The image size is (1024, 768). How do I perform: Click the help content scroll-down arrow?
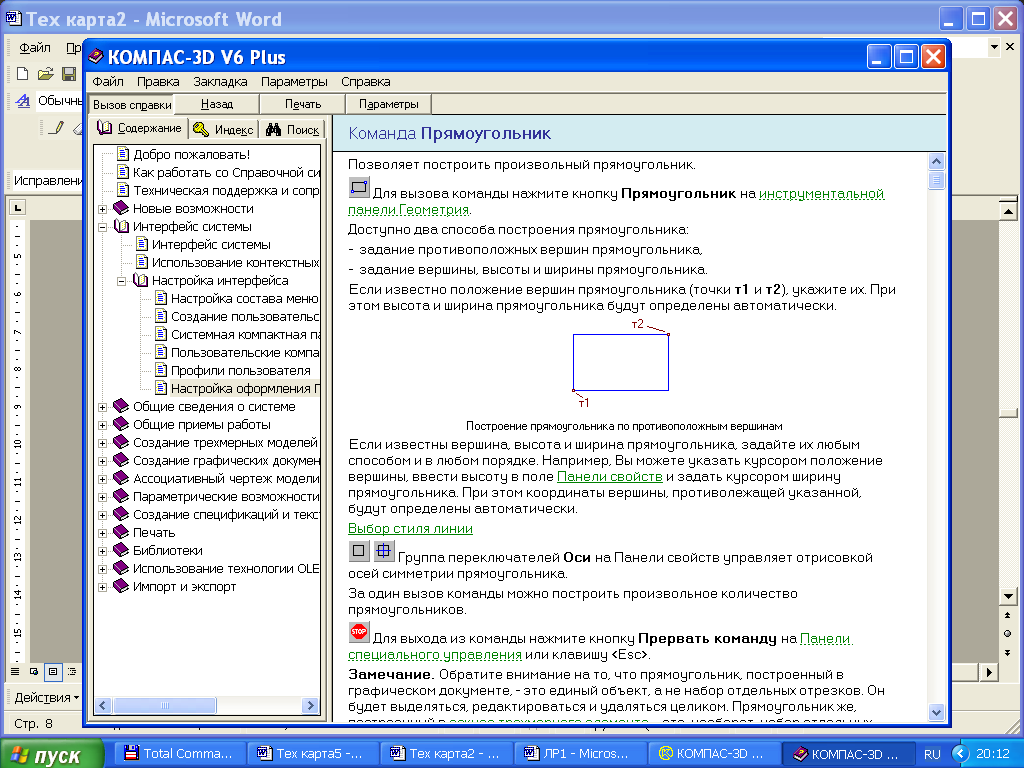click(x=936, y=712)
